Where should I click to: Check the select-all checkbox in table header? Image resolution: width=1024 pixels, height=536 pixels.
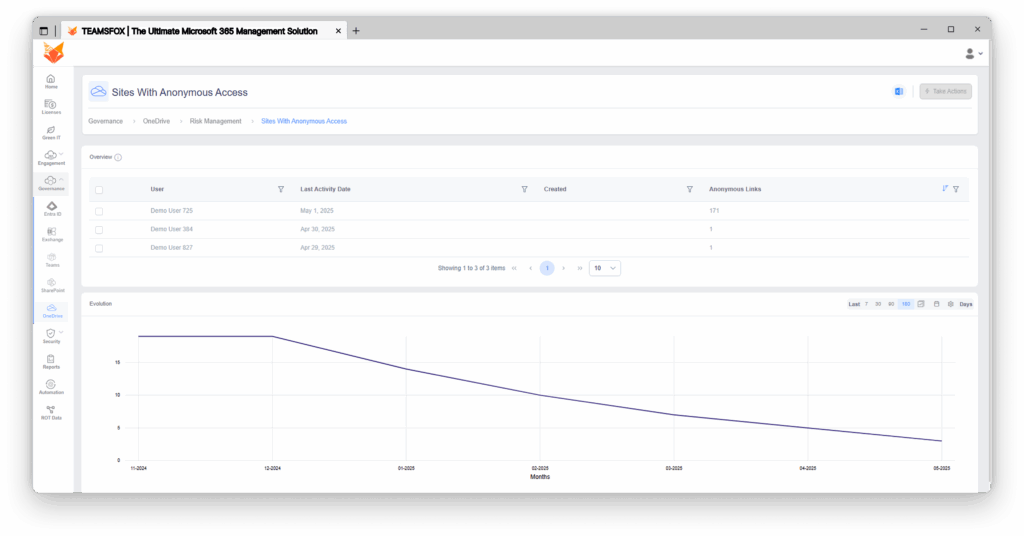[99, 189]
